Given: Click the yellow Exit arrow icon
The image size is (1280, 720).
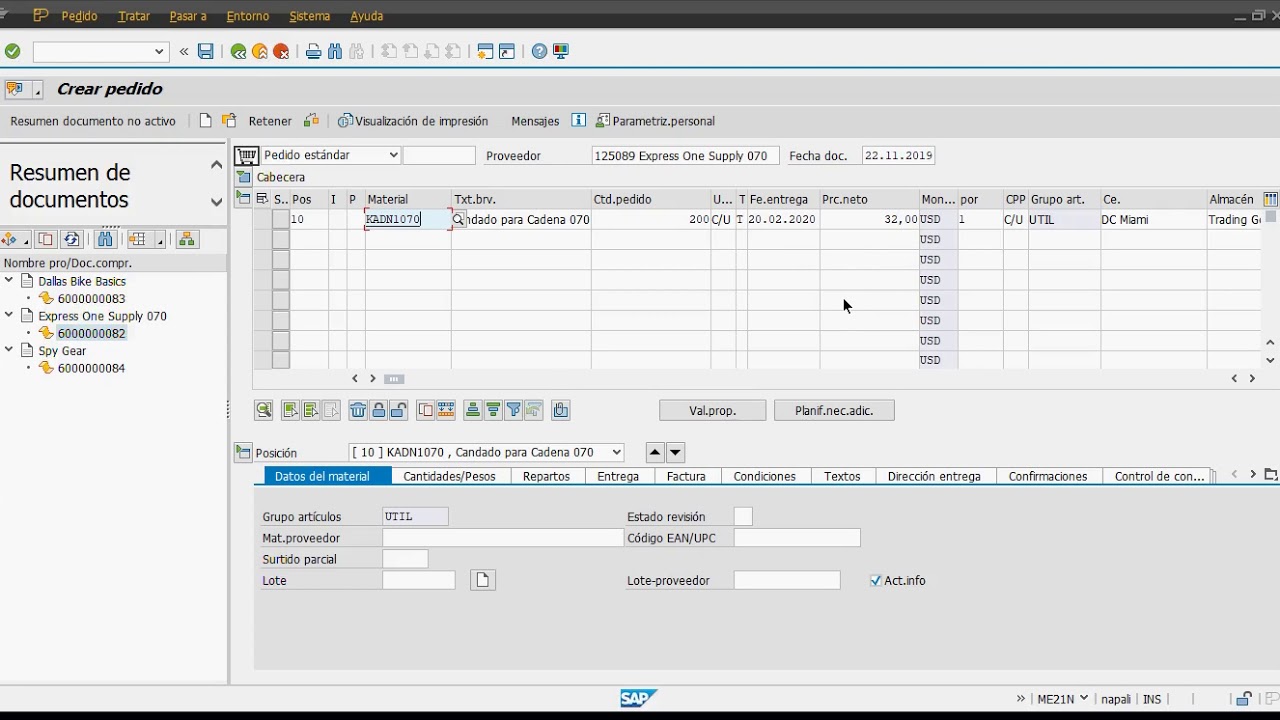Looking at the screenshot, I should point(260,51).
